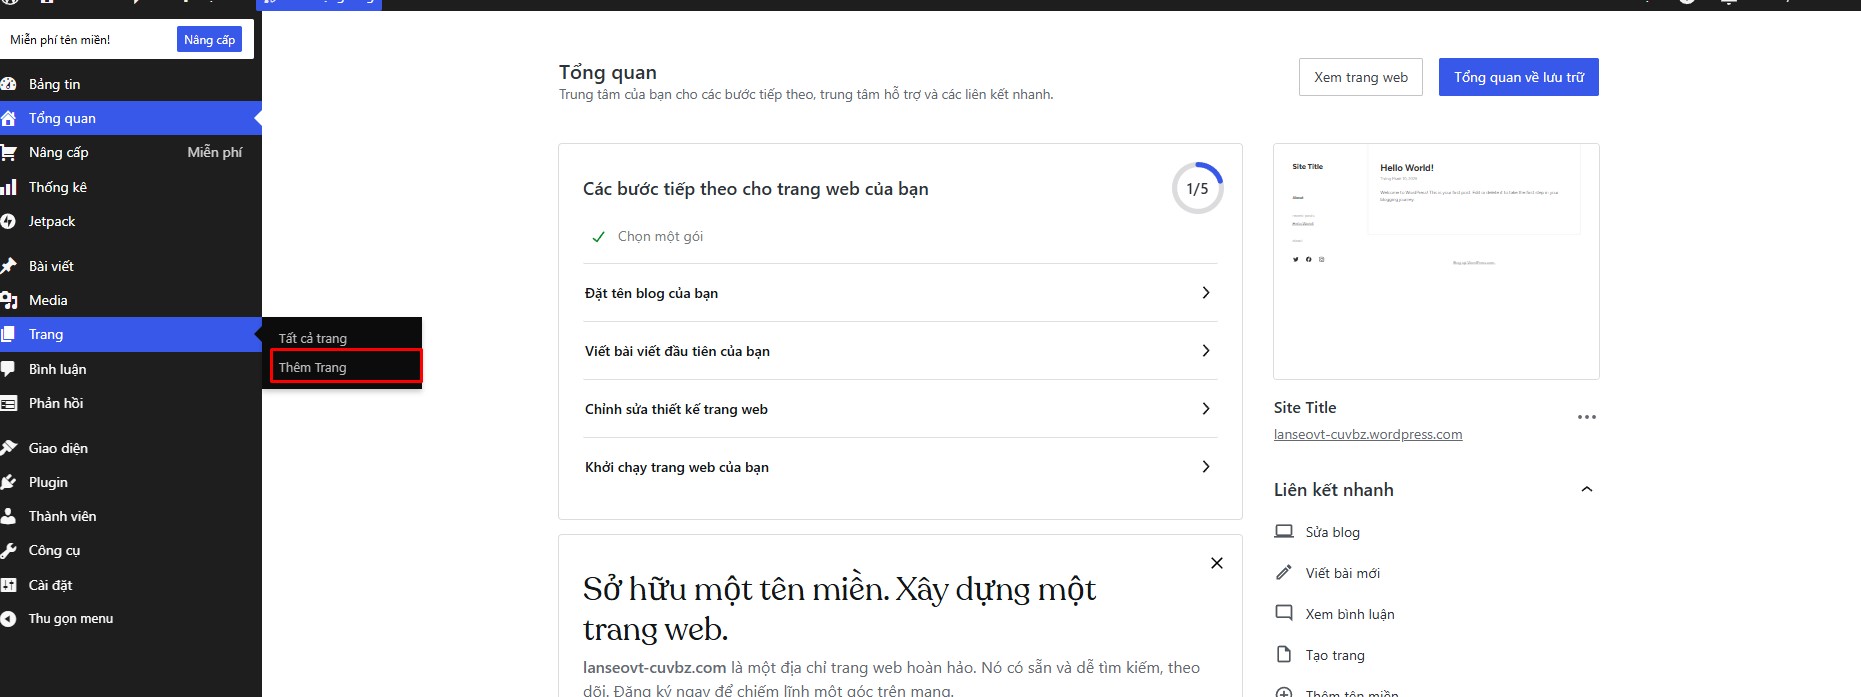Viewport: 1861px width, 697px height.
Task: Click the Bảng tin dashboard icon
Action: click(x=8, y=84)
